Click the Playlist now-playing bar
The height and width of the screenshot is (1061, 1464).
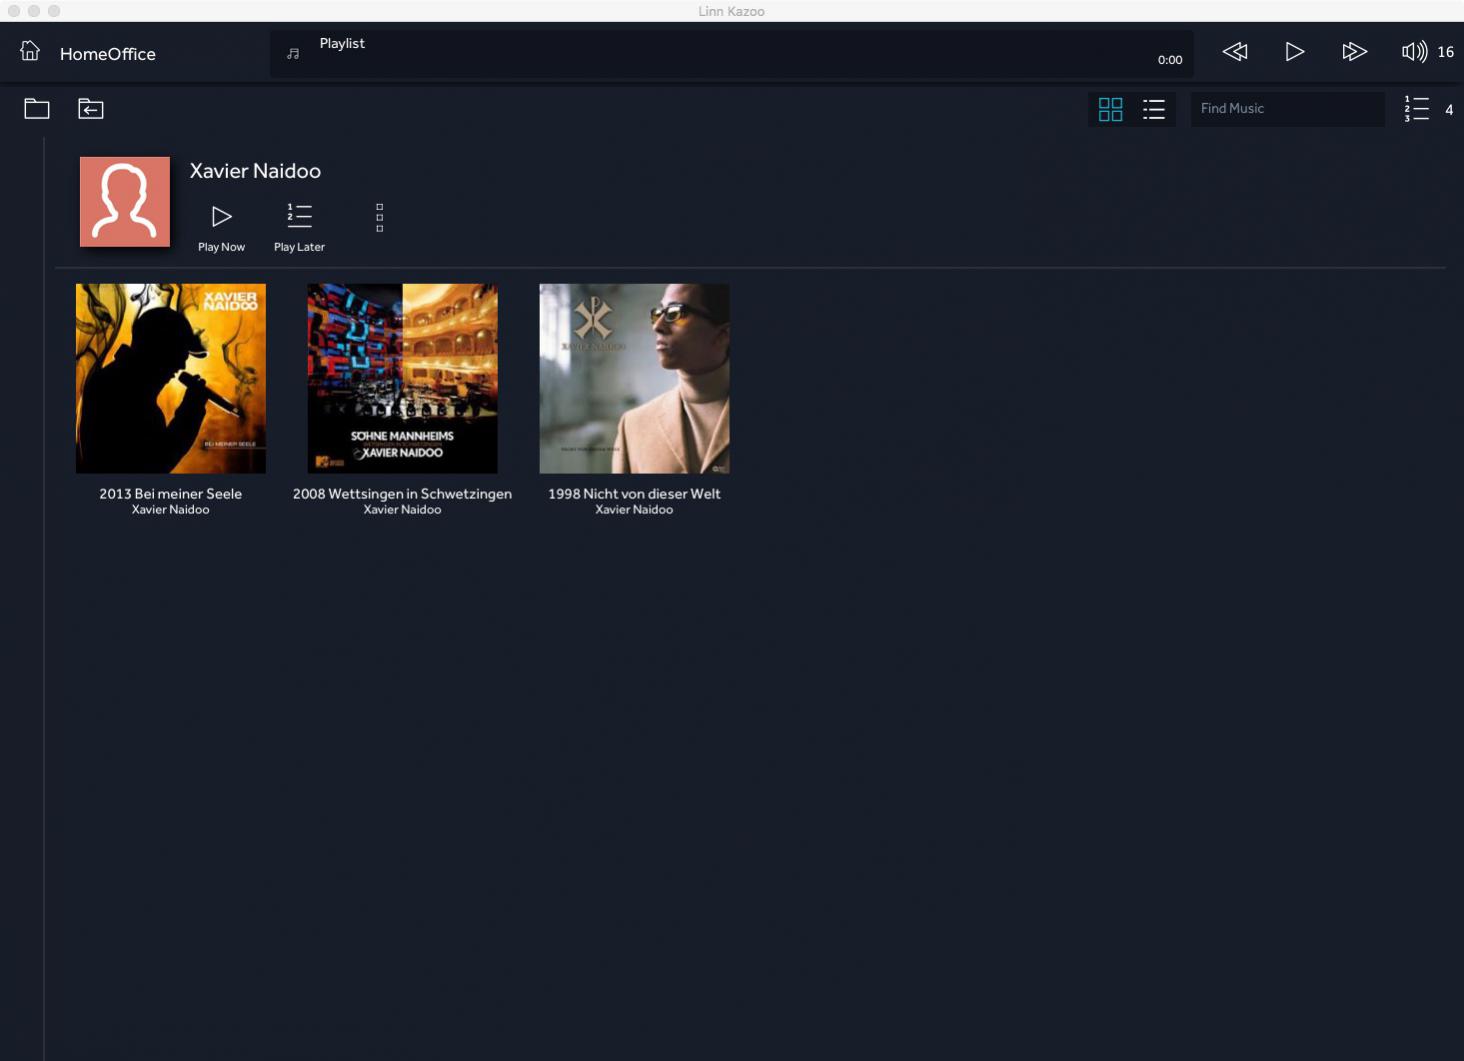click(730, 54)
